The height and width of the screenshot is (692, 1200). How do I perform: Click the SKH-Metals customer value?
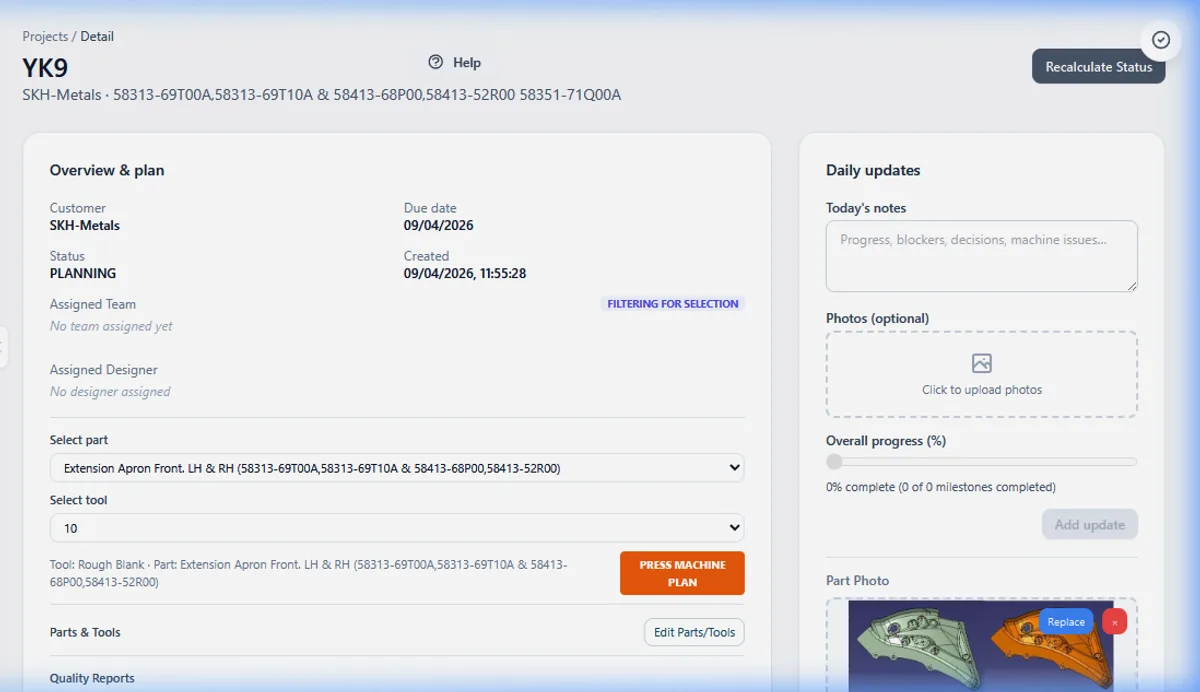(85, 225)
